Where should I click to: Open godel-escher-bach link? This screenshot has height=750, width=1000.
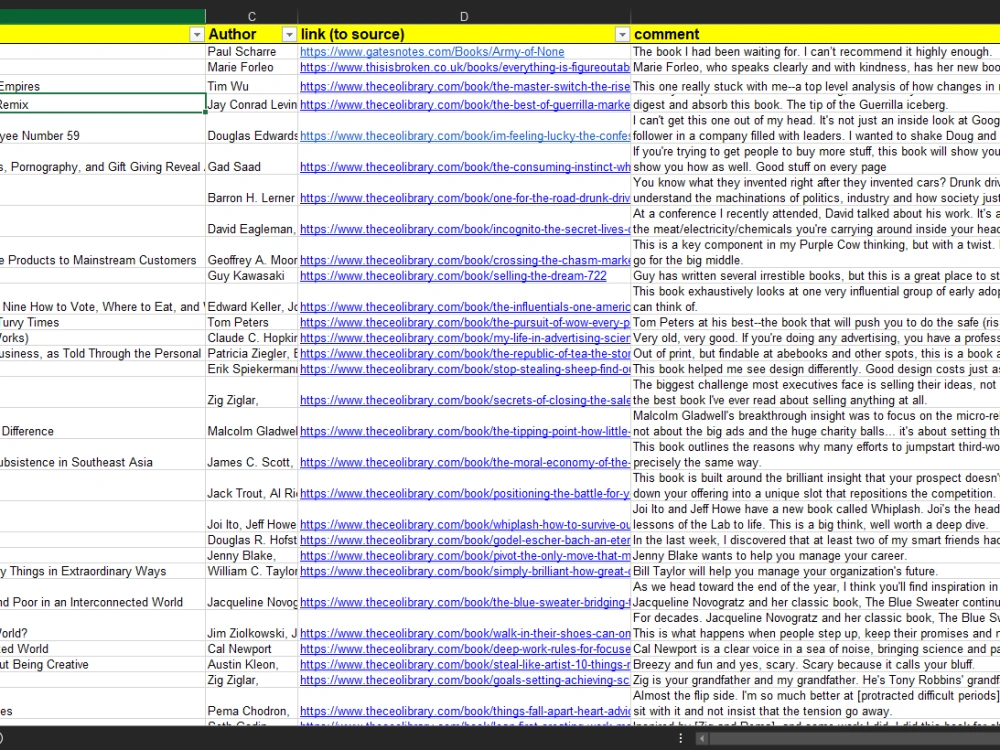tap(464, 540)
